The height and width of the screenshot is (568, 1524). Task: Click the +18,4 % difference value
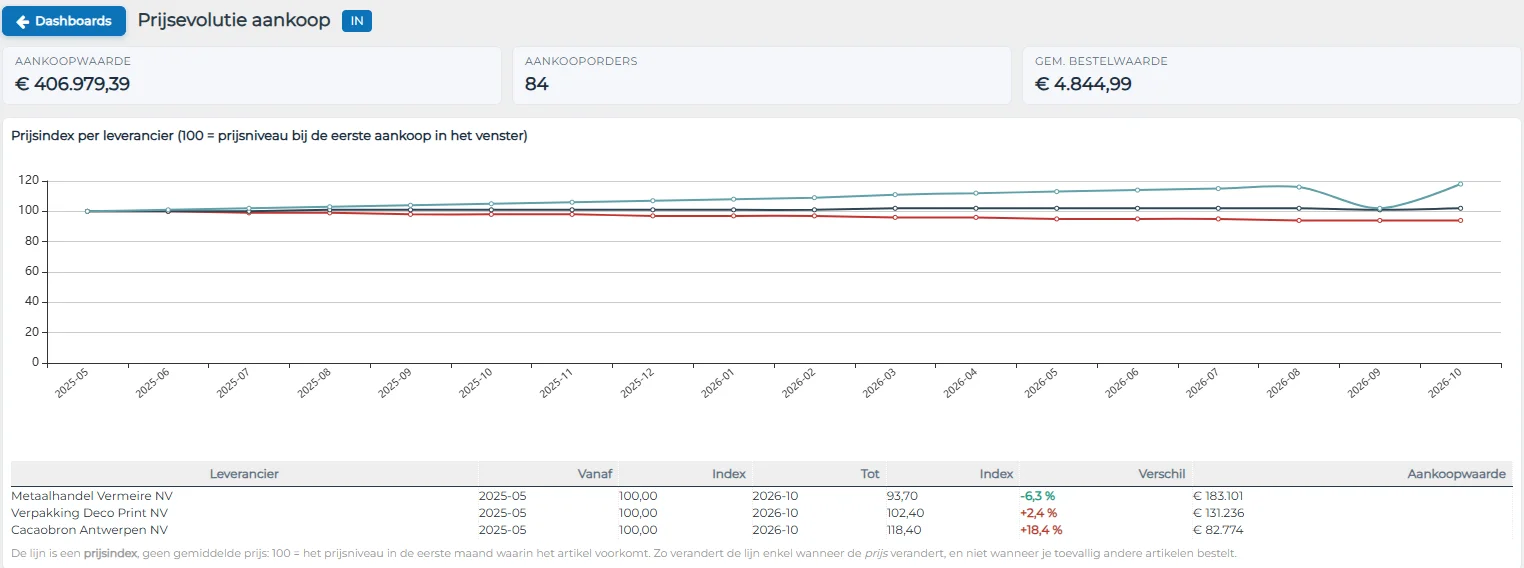coord(1041,530)
